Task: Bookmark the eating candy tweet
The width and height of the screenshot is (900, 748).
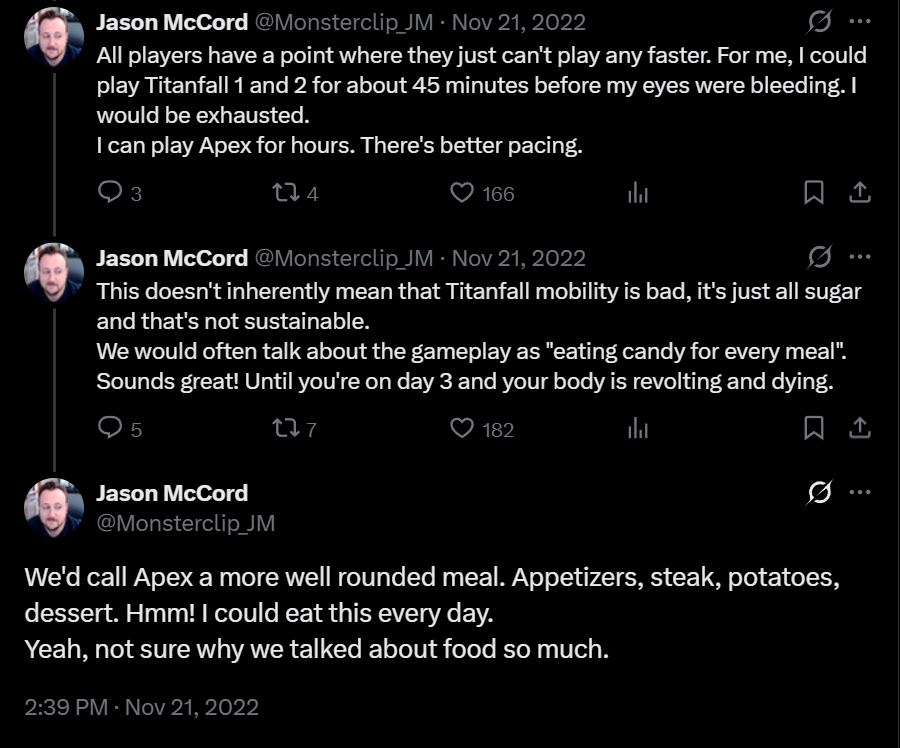Action: coord(814,429)
